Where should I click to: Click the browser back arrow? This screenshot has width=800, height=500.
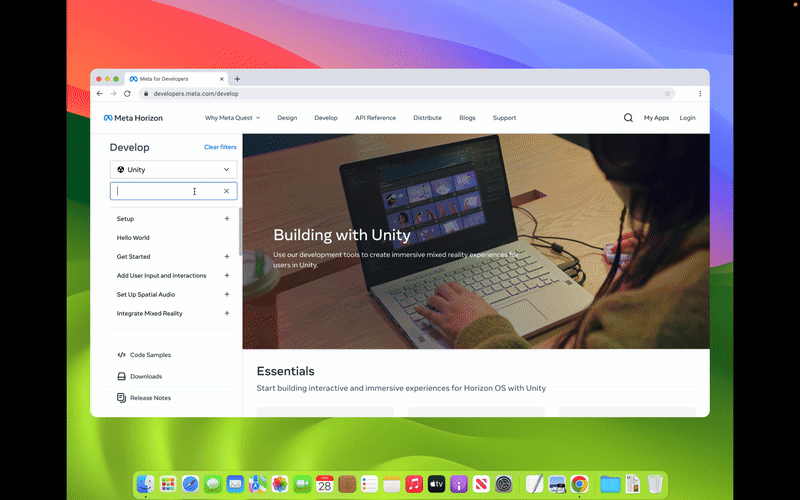pyautogui.click(x=99, y=93)
